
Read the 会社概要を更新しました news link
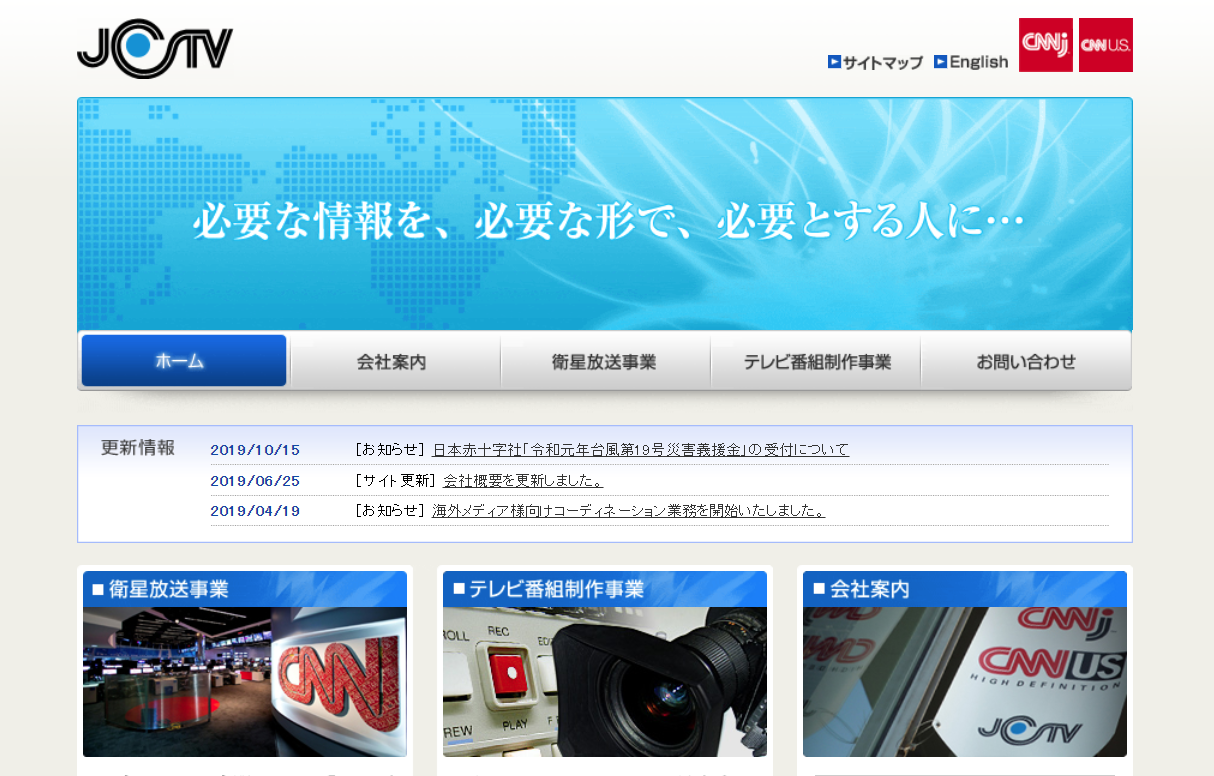pyautogui.click(x=523, y=481)
